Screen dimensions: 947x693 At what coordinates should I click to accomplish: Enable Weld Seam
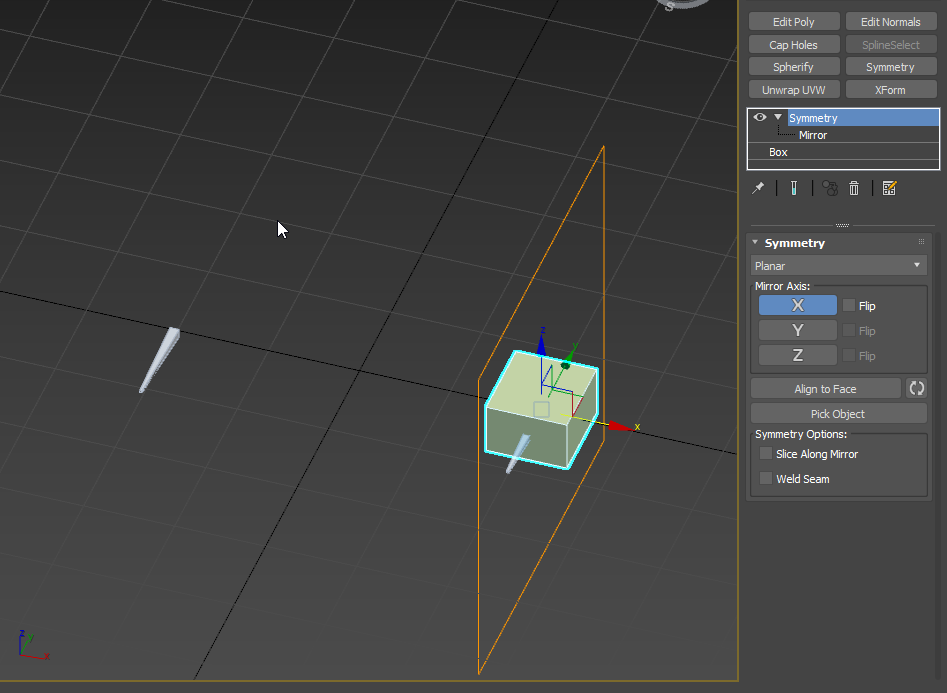[x=766, y=478]
